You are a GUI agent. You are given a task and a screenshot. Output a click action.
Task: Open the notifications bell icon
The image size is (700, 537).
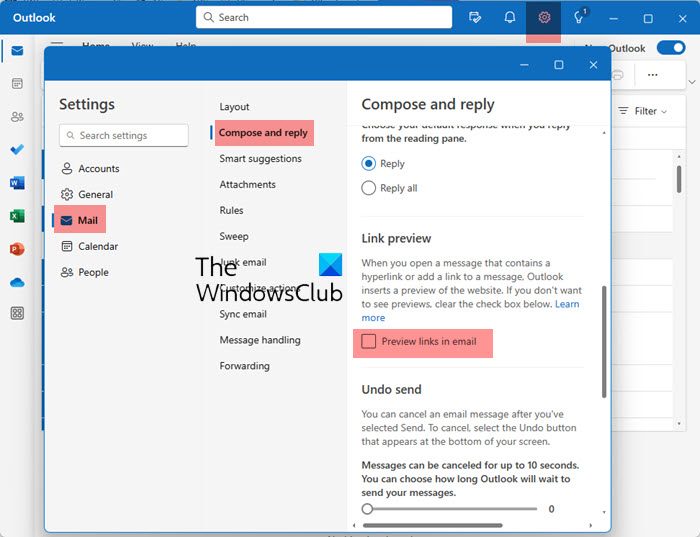509,18
